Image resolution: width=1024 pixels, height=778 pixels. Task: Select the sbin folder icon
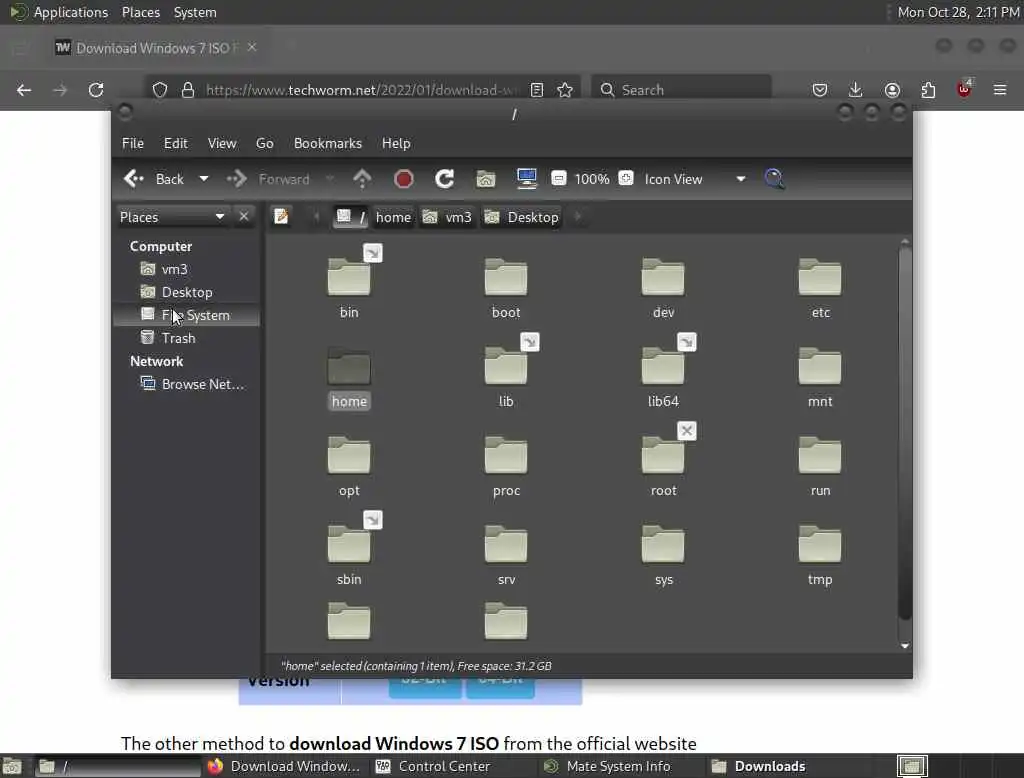pos(349,543)
